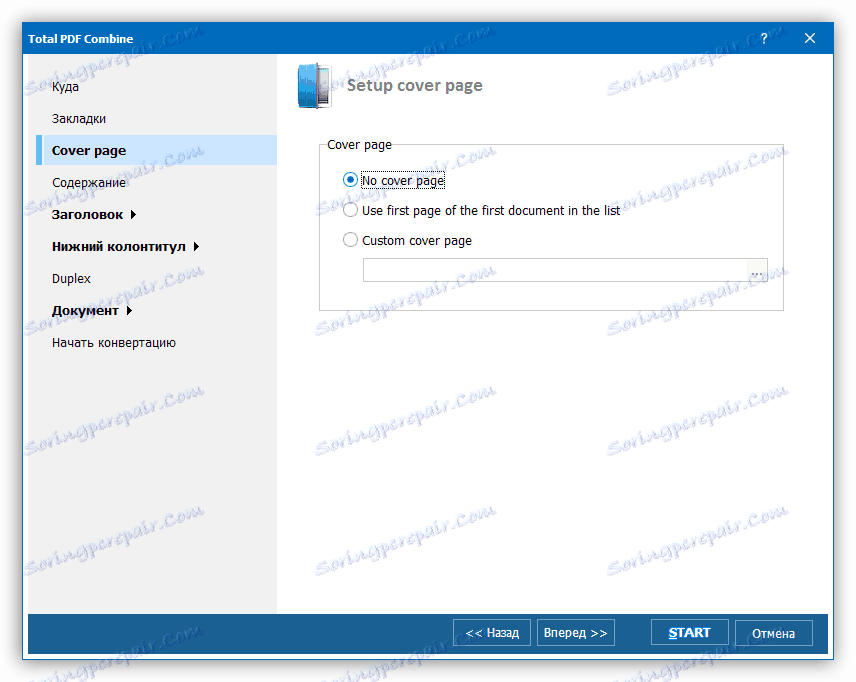The image size is (856, 682).
Task: Click the Отмена button
Action: coord(774,633)
